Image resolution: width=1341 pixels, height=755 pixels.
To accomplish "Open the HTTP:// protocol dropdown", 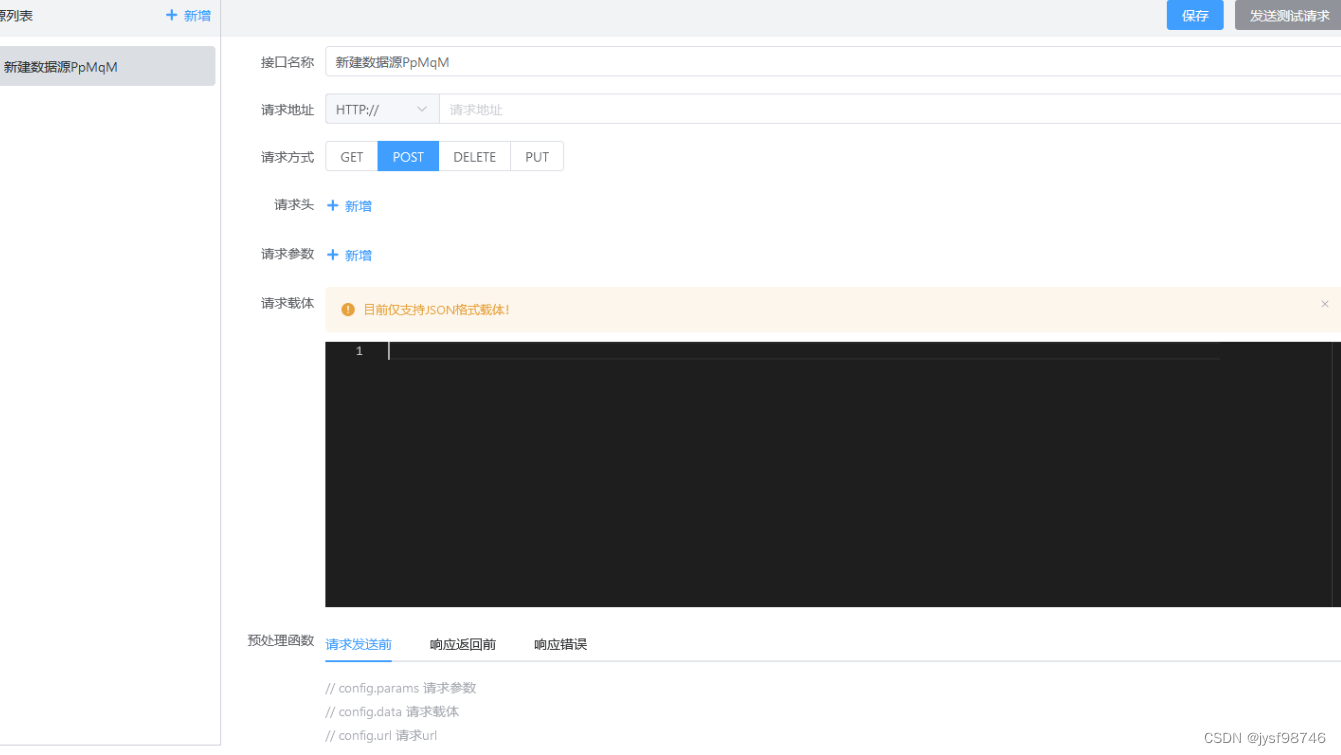I will (x=382, y=109).
